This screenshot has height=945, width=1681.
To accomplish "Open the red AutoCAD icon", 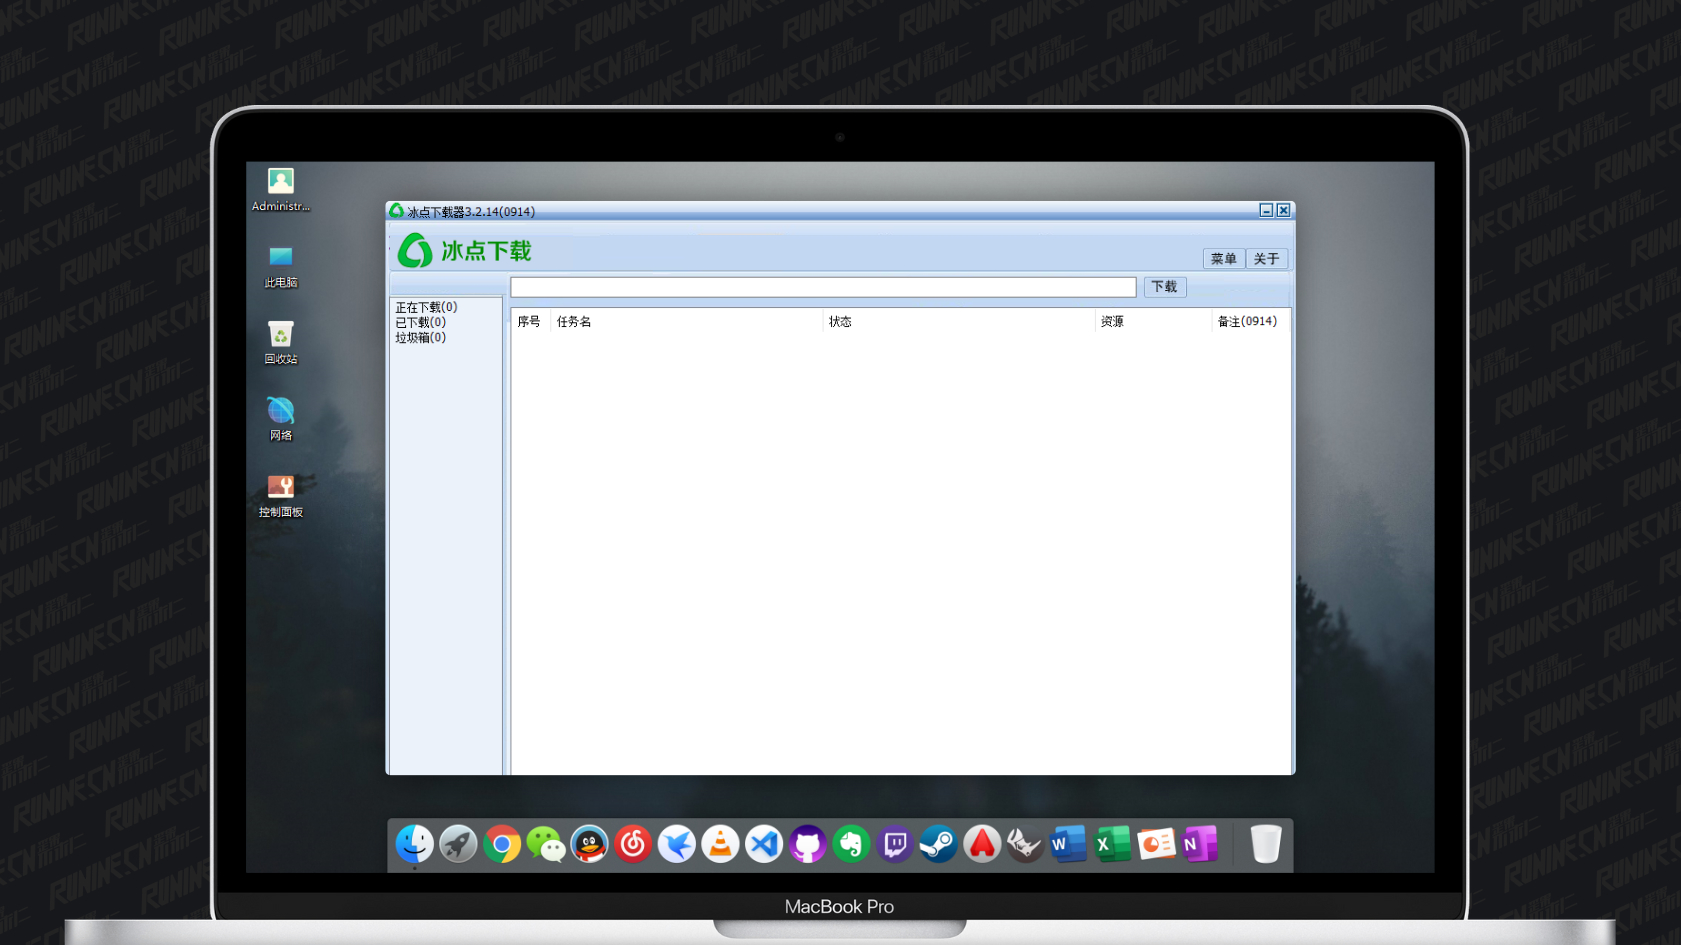I will 982,844.
